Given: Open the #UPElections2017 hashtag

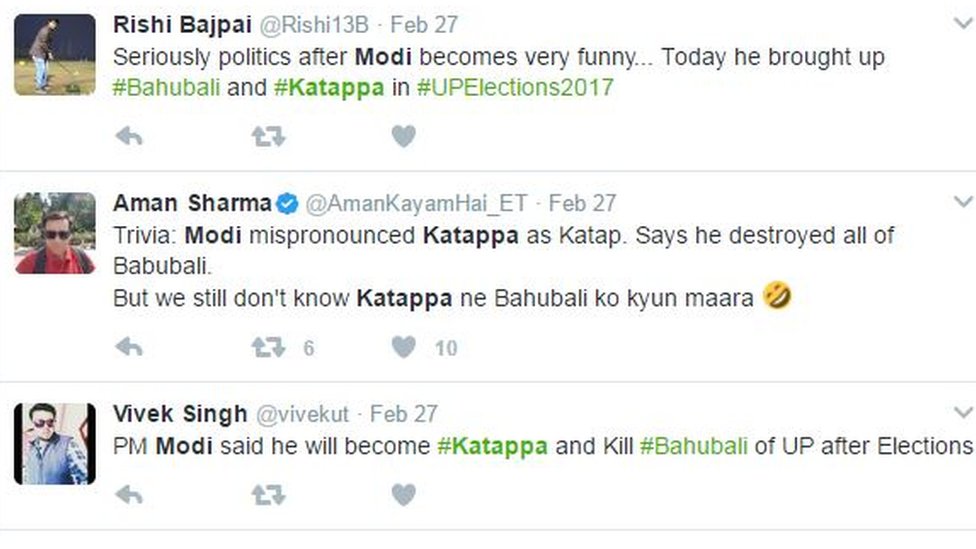Looking at the screenshot, I should pos(515,88).
